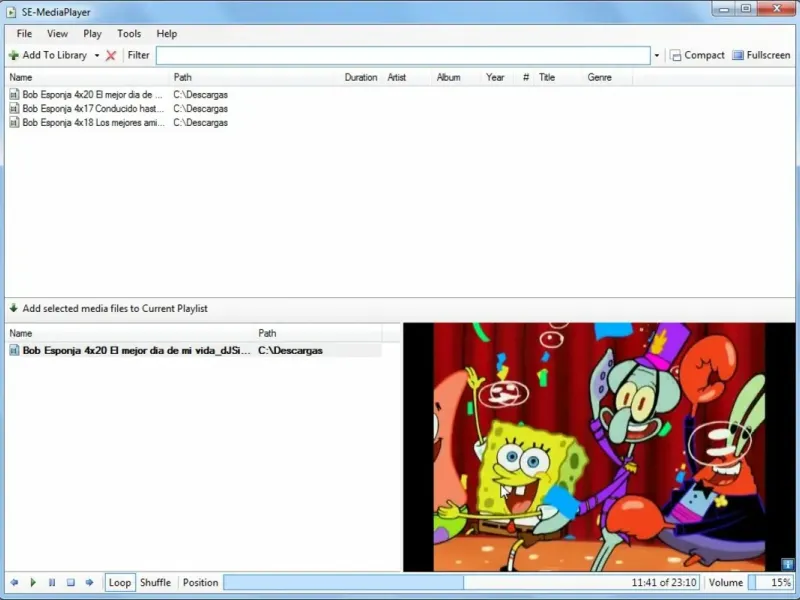The image size is (800, 600).
Task: Click C:\Descargas path in the playlist row
Action: click(x=290, y=351)
